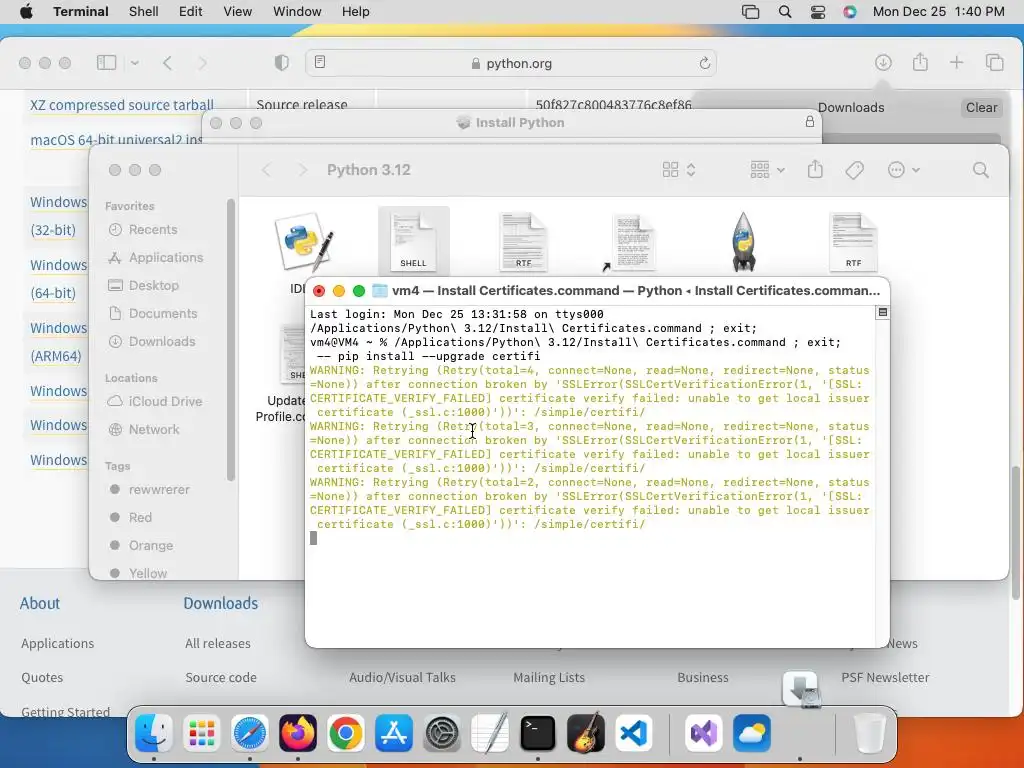The image size is (1024, 768).
Task: Select the SHELL file icon in Finder
Action: click(413, 240)
